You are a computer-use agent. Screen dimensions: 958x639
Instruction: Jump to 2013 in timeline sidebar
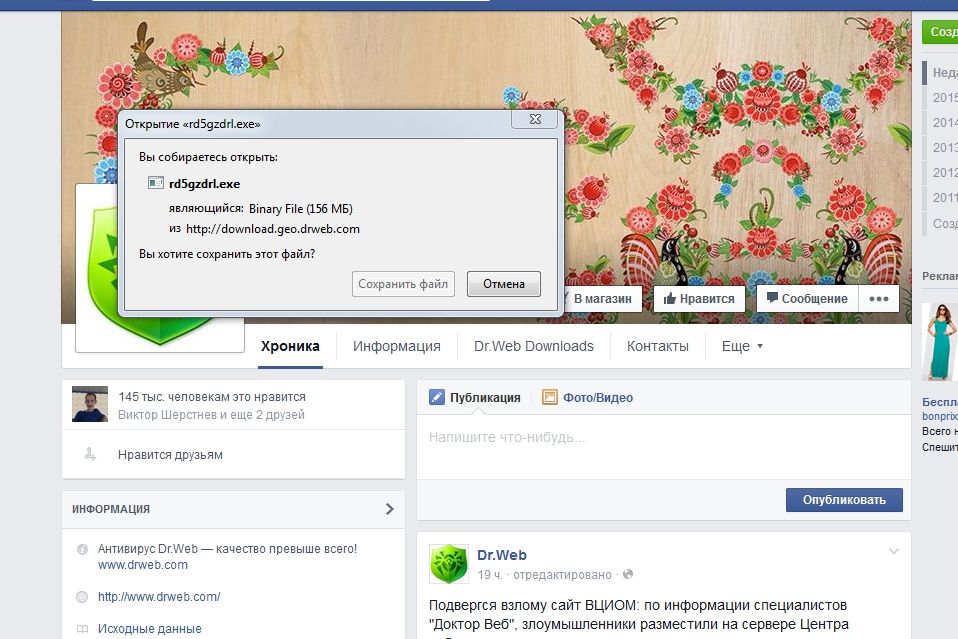pyautogui.click(x=945, y=147)
